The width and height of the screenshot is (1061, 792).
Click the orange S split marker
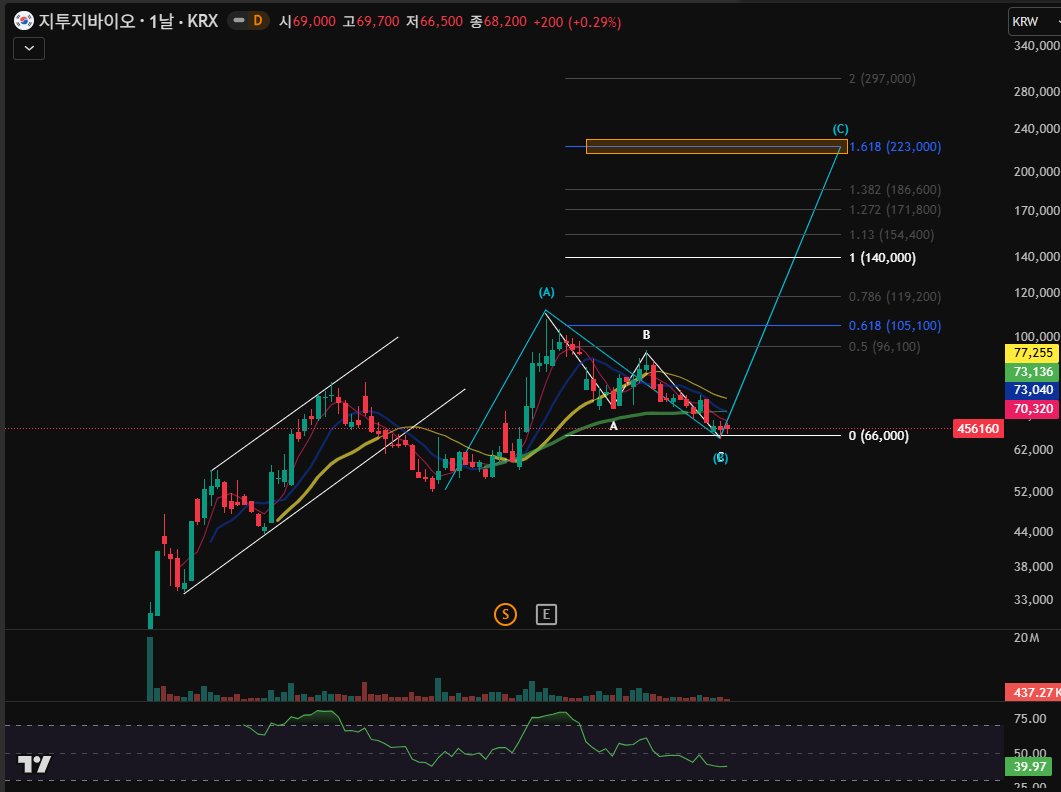tap(505, 615)
